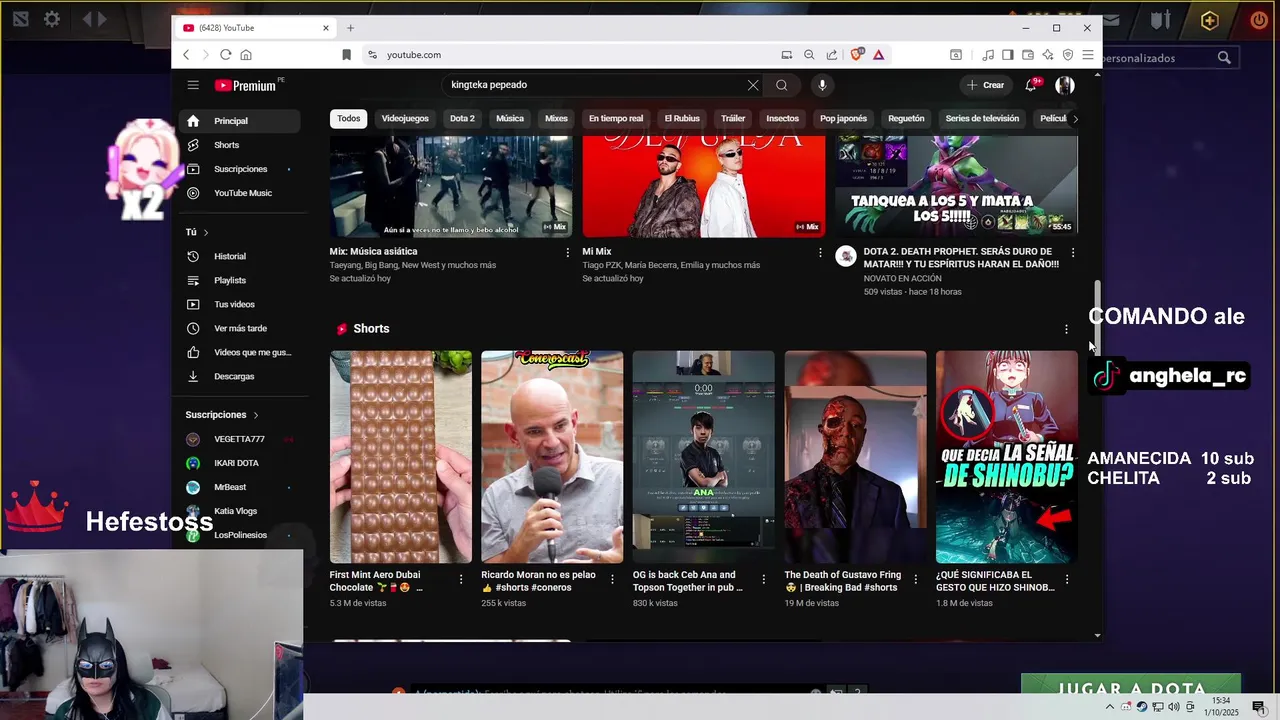The height and width of the screenshot is (720, 1280).
Task: Select the Todos filter chip
Action: click(x=349, y=118)
